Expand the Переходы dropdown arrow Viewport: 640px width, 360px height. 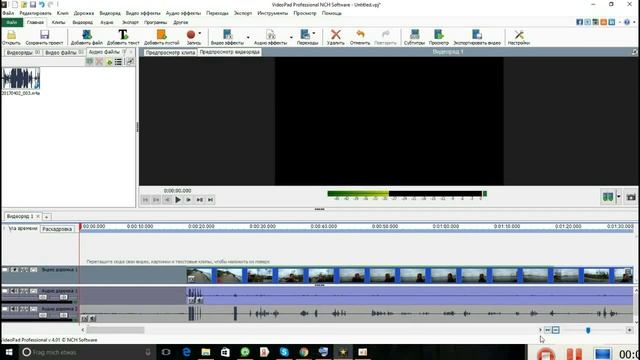click(x=313, y=33)
